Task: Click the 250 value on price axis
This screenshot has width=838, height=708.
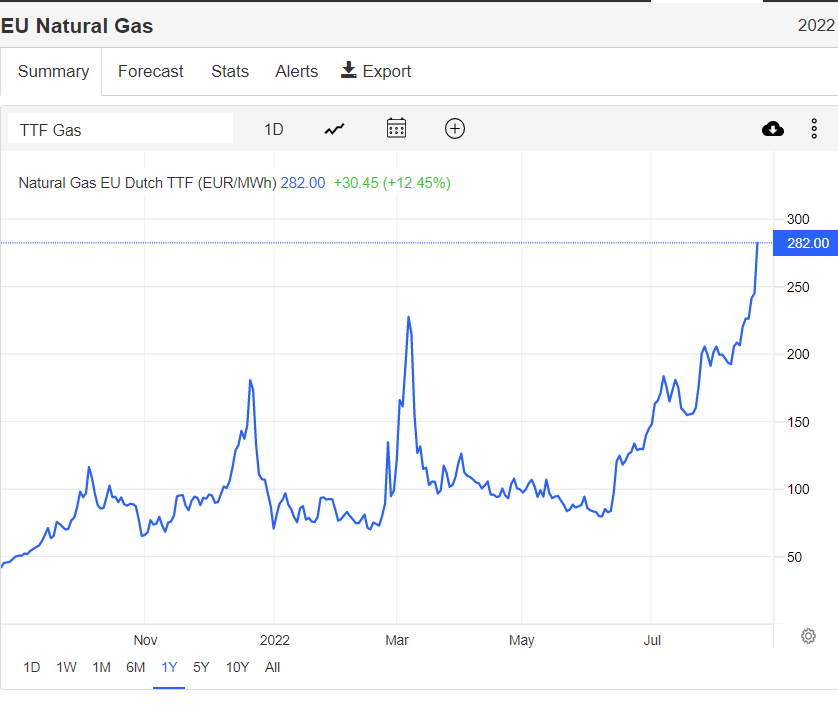Action: (x=798, y=287)
